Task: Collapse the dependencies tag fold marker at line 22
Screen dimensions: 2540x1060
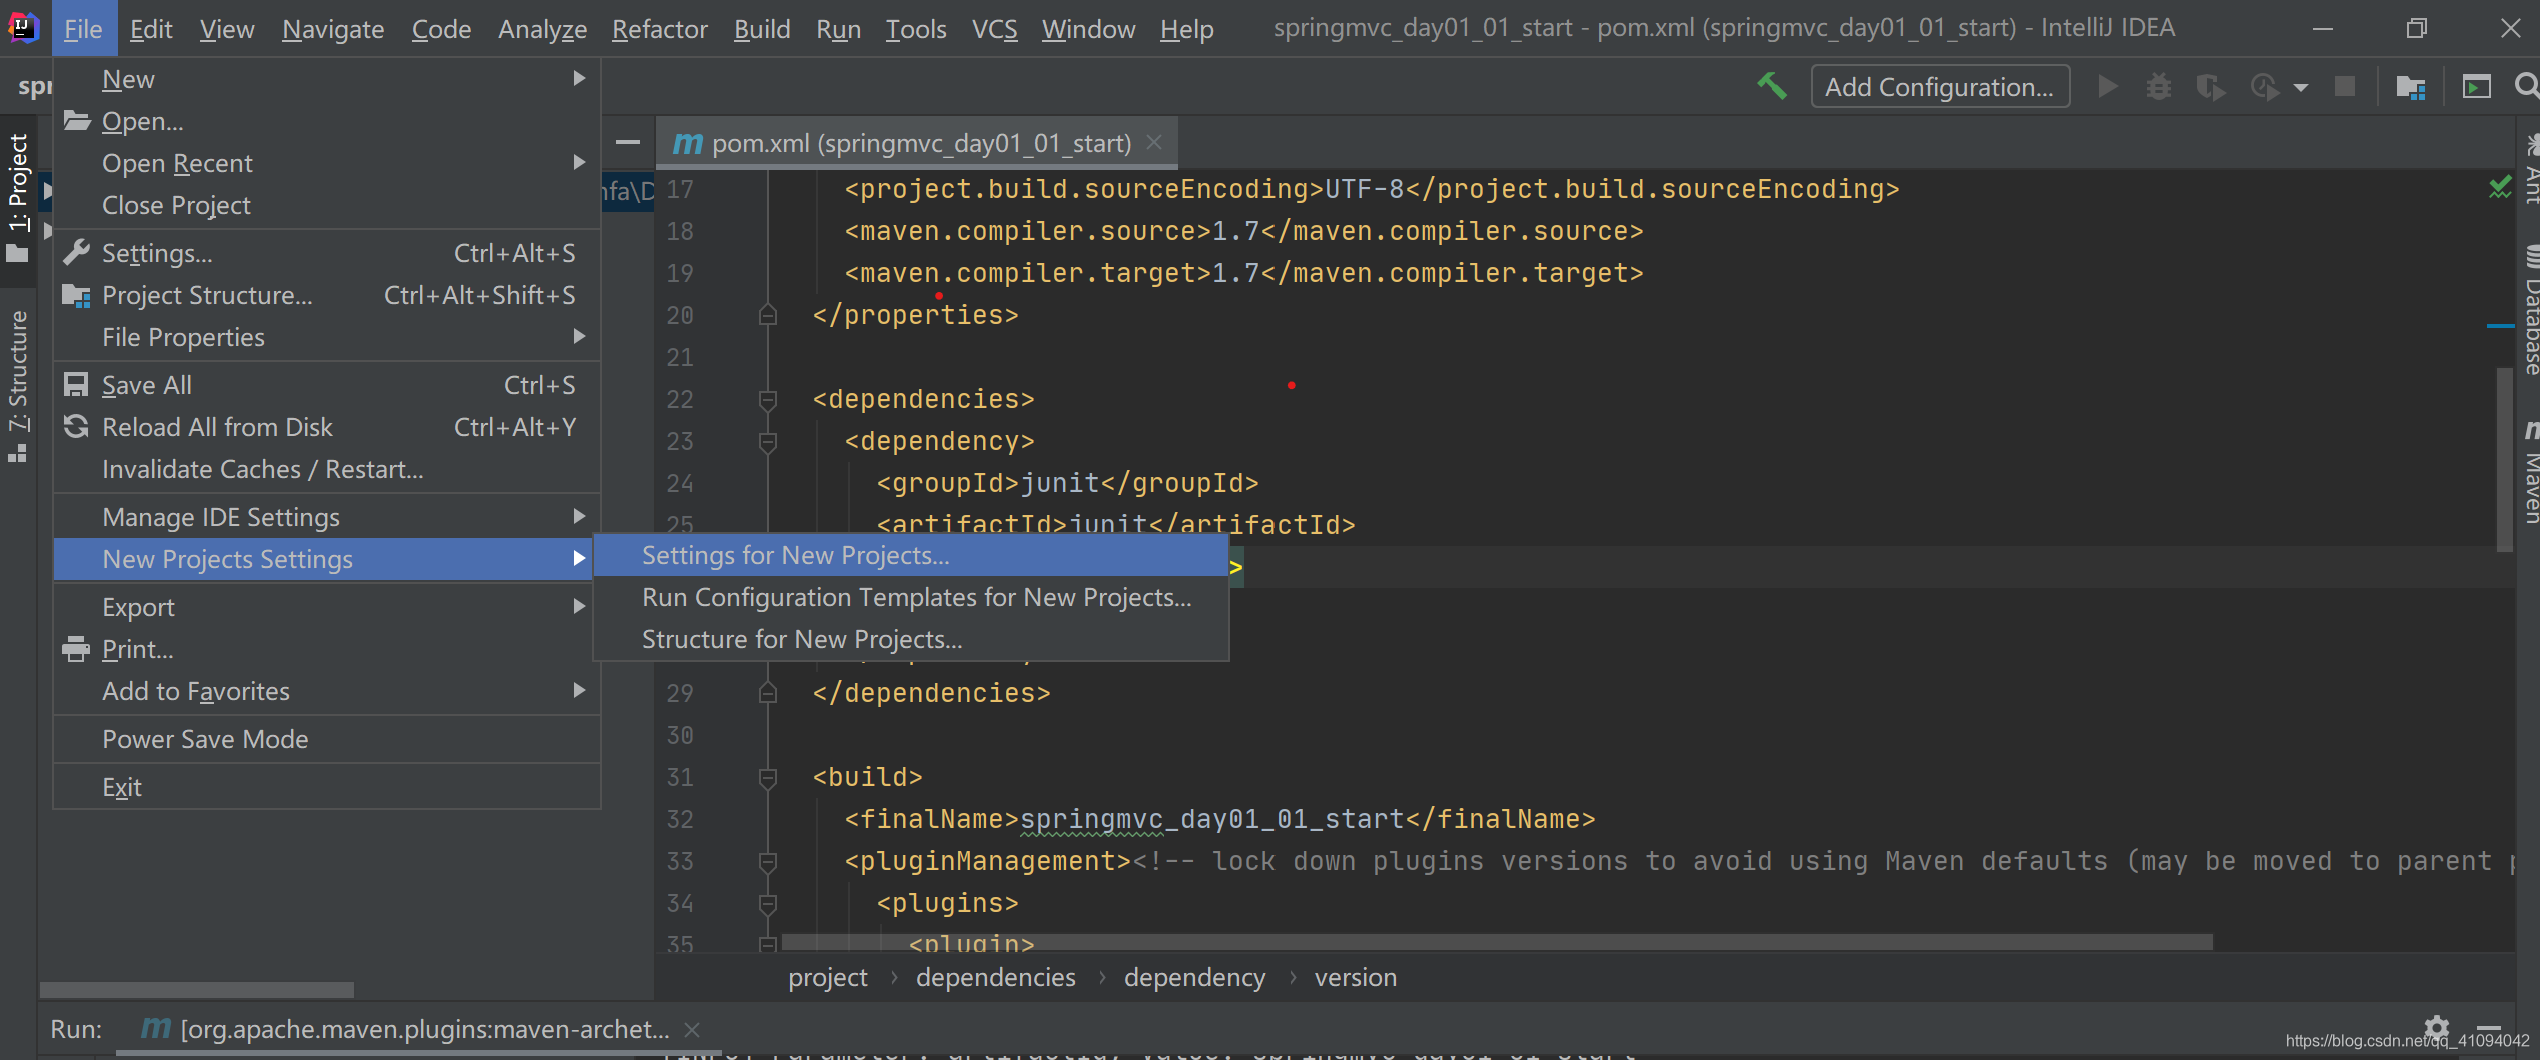Action: 767,399
